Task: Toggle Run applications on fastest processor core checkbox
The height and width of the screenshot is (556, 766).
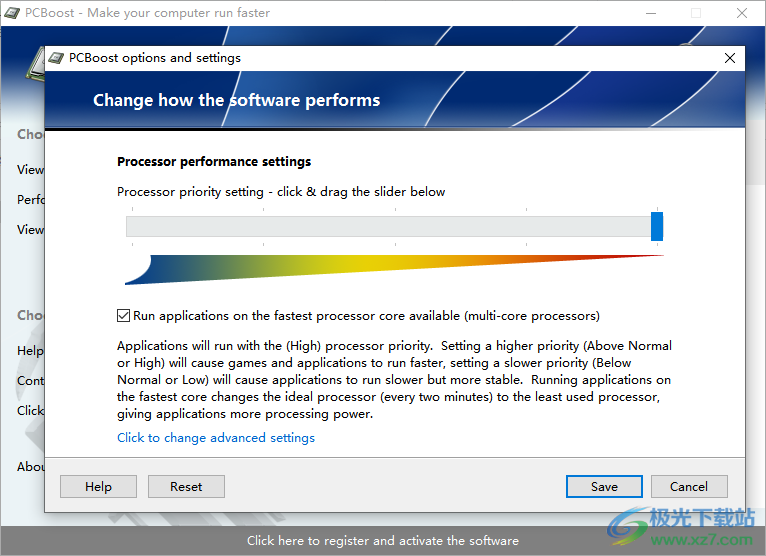Action: [124, 316]
